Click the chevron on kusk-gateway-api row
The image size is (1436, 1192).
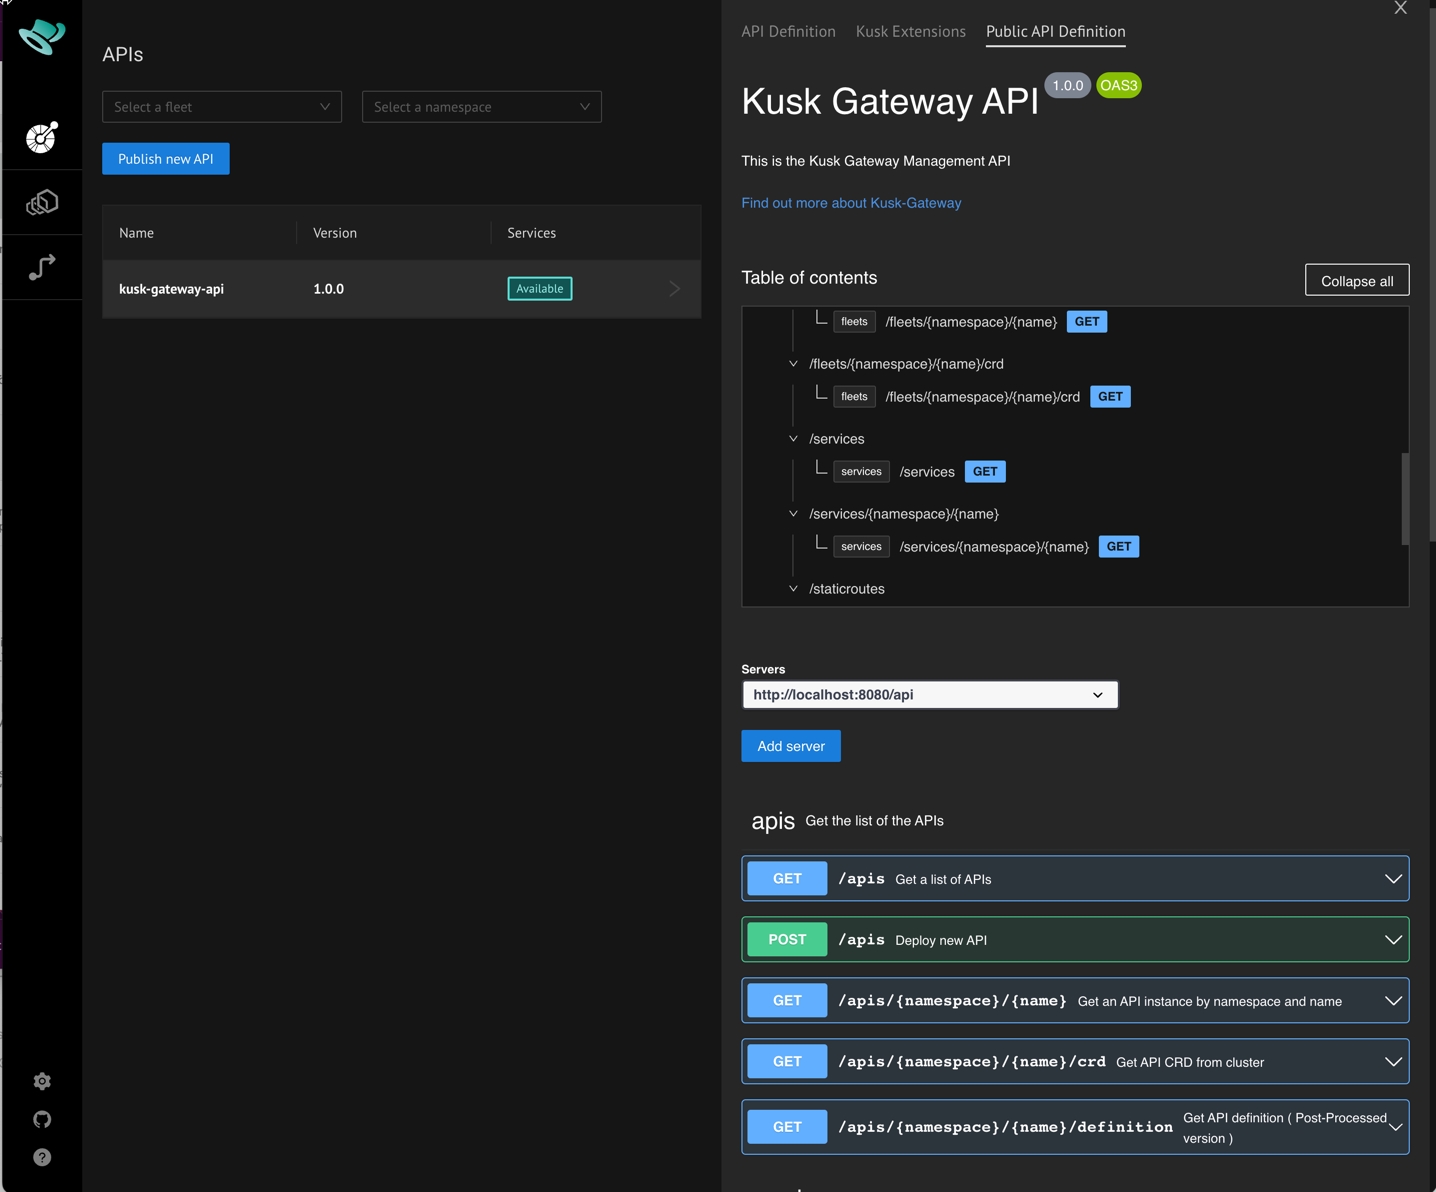(675, 289)
